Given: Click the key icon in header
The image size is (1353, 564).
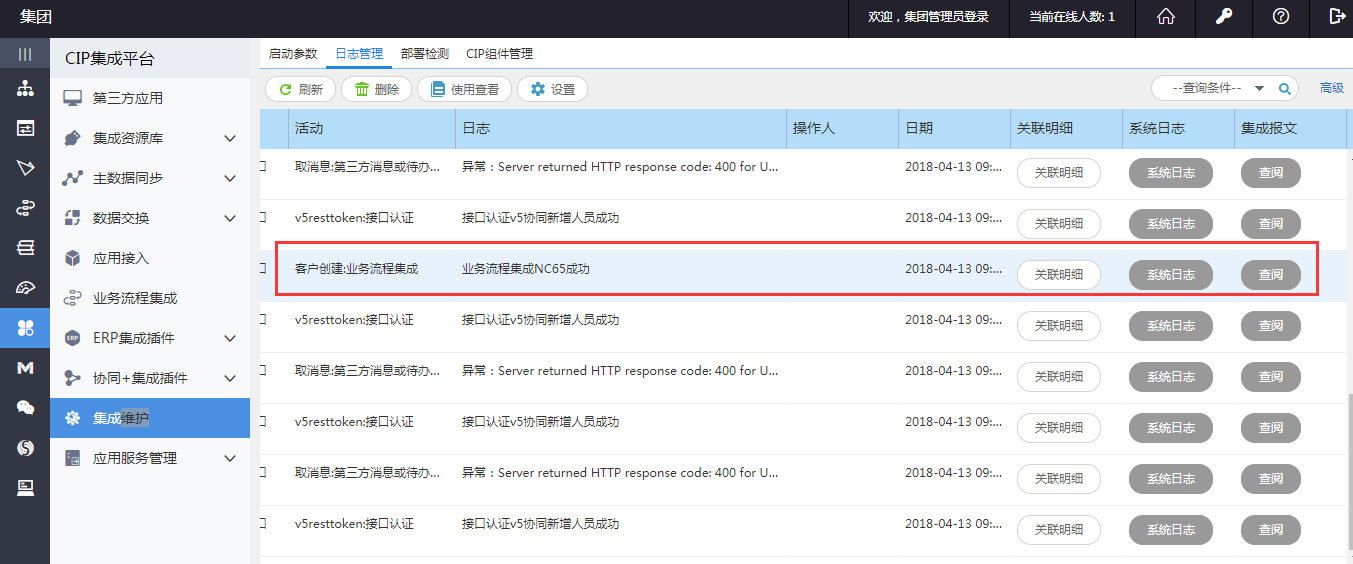Looking at the screenshot, I should (x=1224, y=17).
